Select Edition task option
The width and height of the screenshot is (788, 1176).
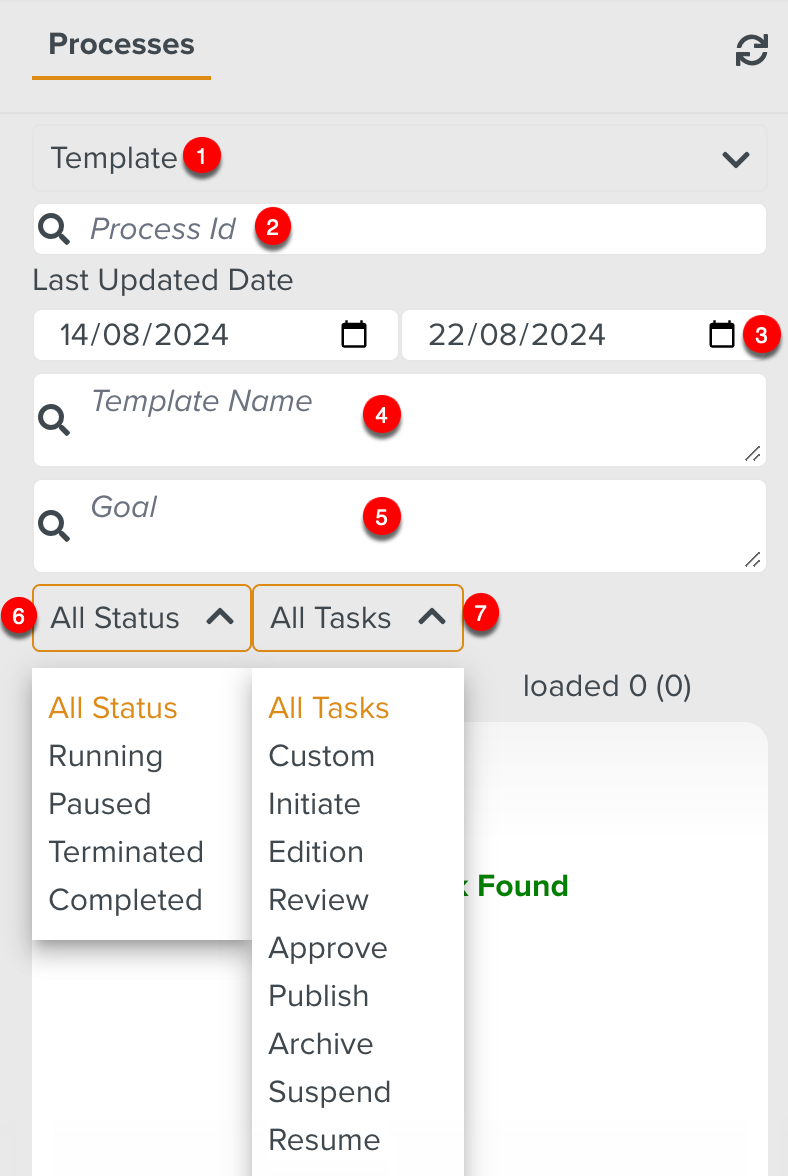click(316, 852)
